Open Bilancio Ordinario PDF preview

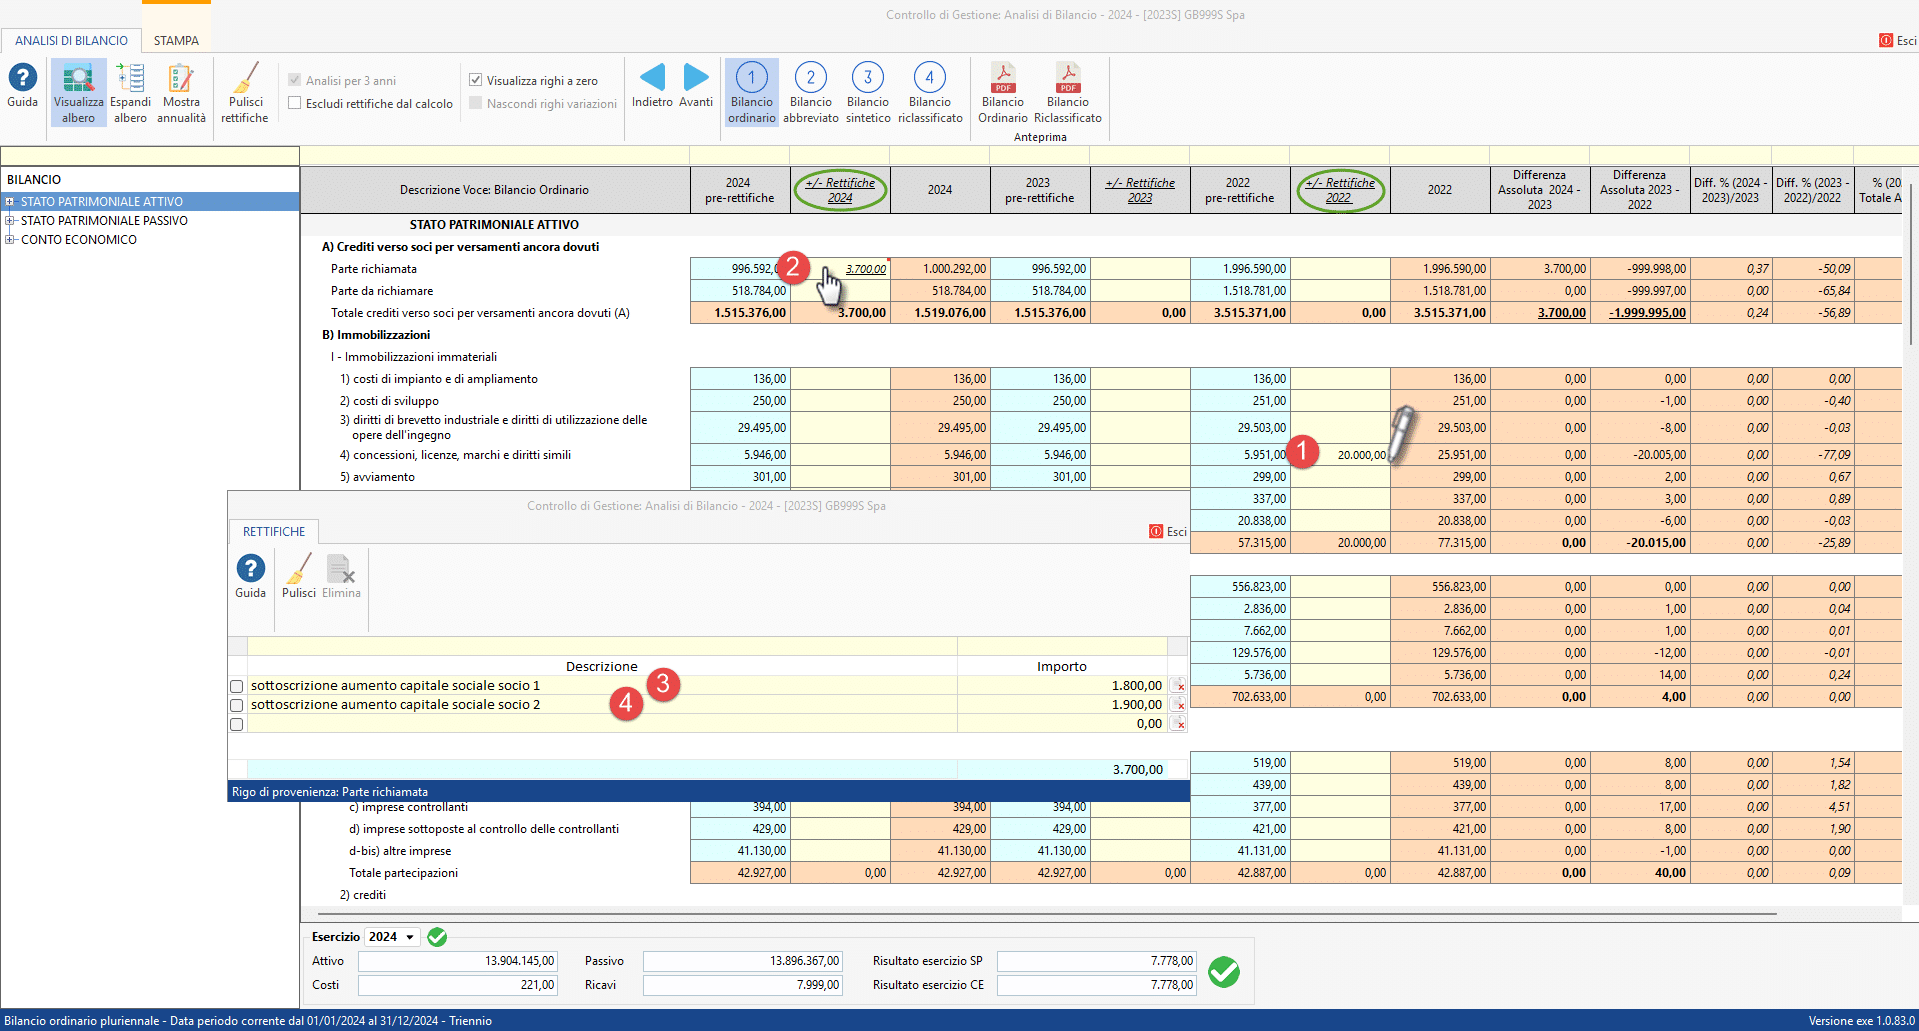coord(1003,93)
